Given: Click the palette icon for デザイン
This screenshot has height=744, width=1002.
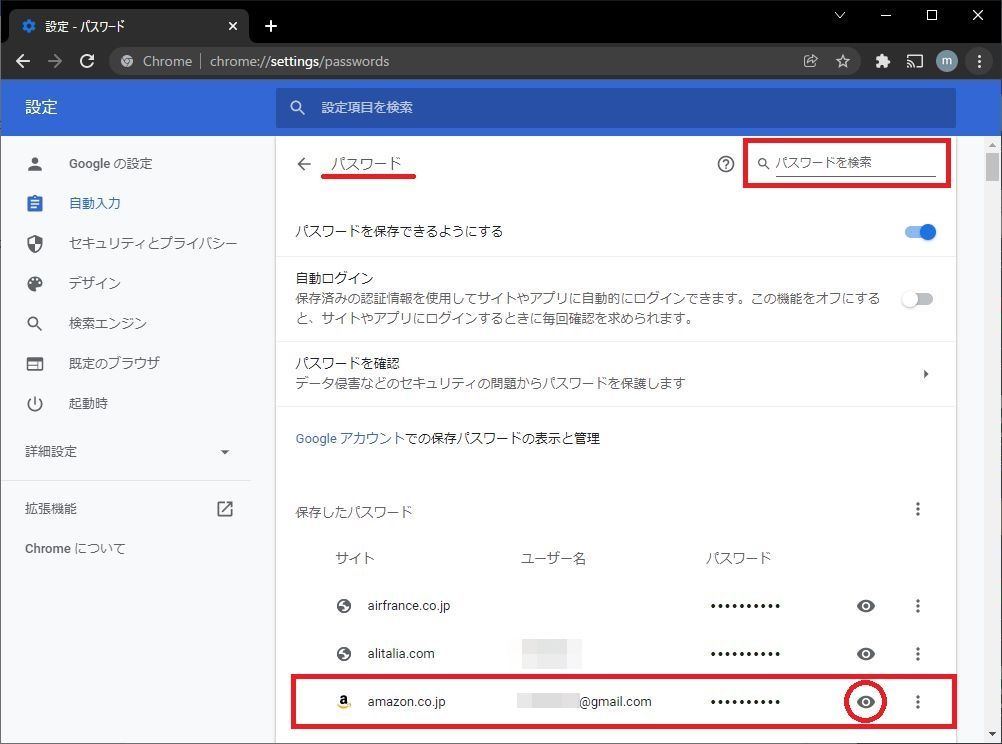Looking at the screenshot, I should pyautogui.click(x=35, y=283).
